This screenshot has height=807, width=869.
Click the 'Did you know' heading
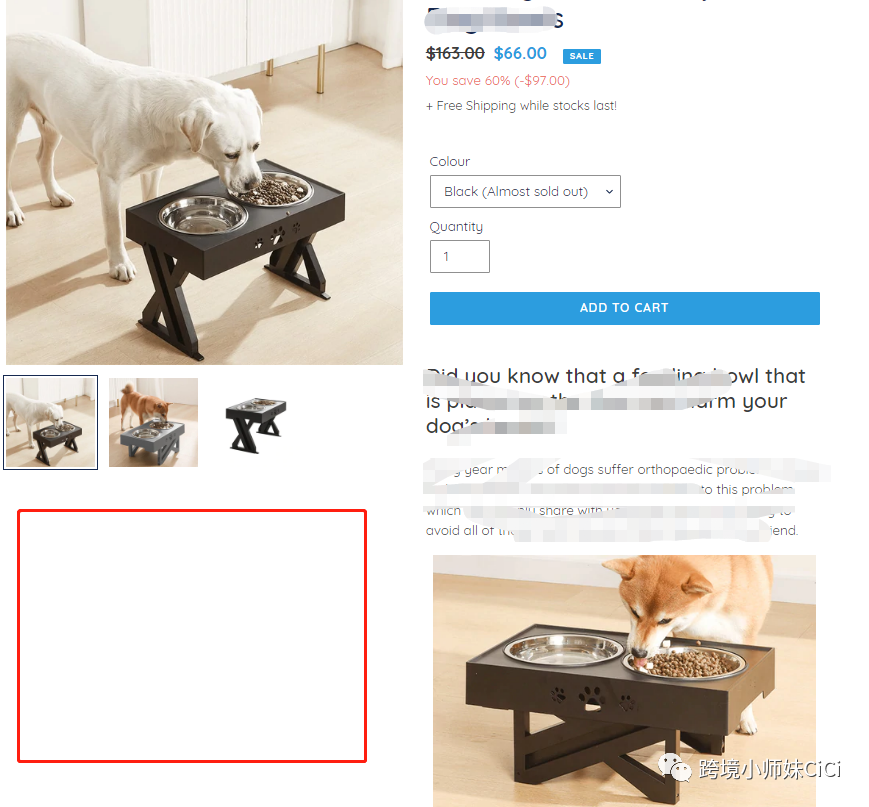(x=615, y=401)
